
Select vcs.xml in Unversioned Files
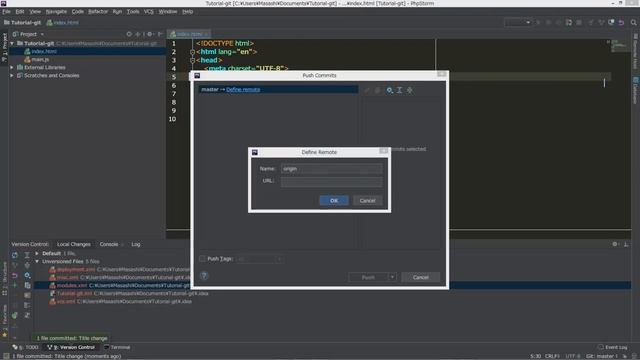(66, 302)
